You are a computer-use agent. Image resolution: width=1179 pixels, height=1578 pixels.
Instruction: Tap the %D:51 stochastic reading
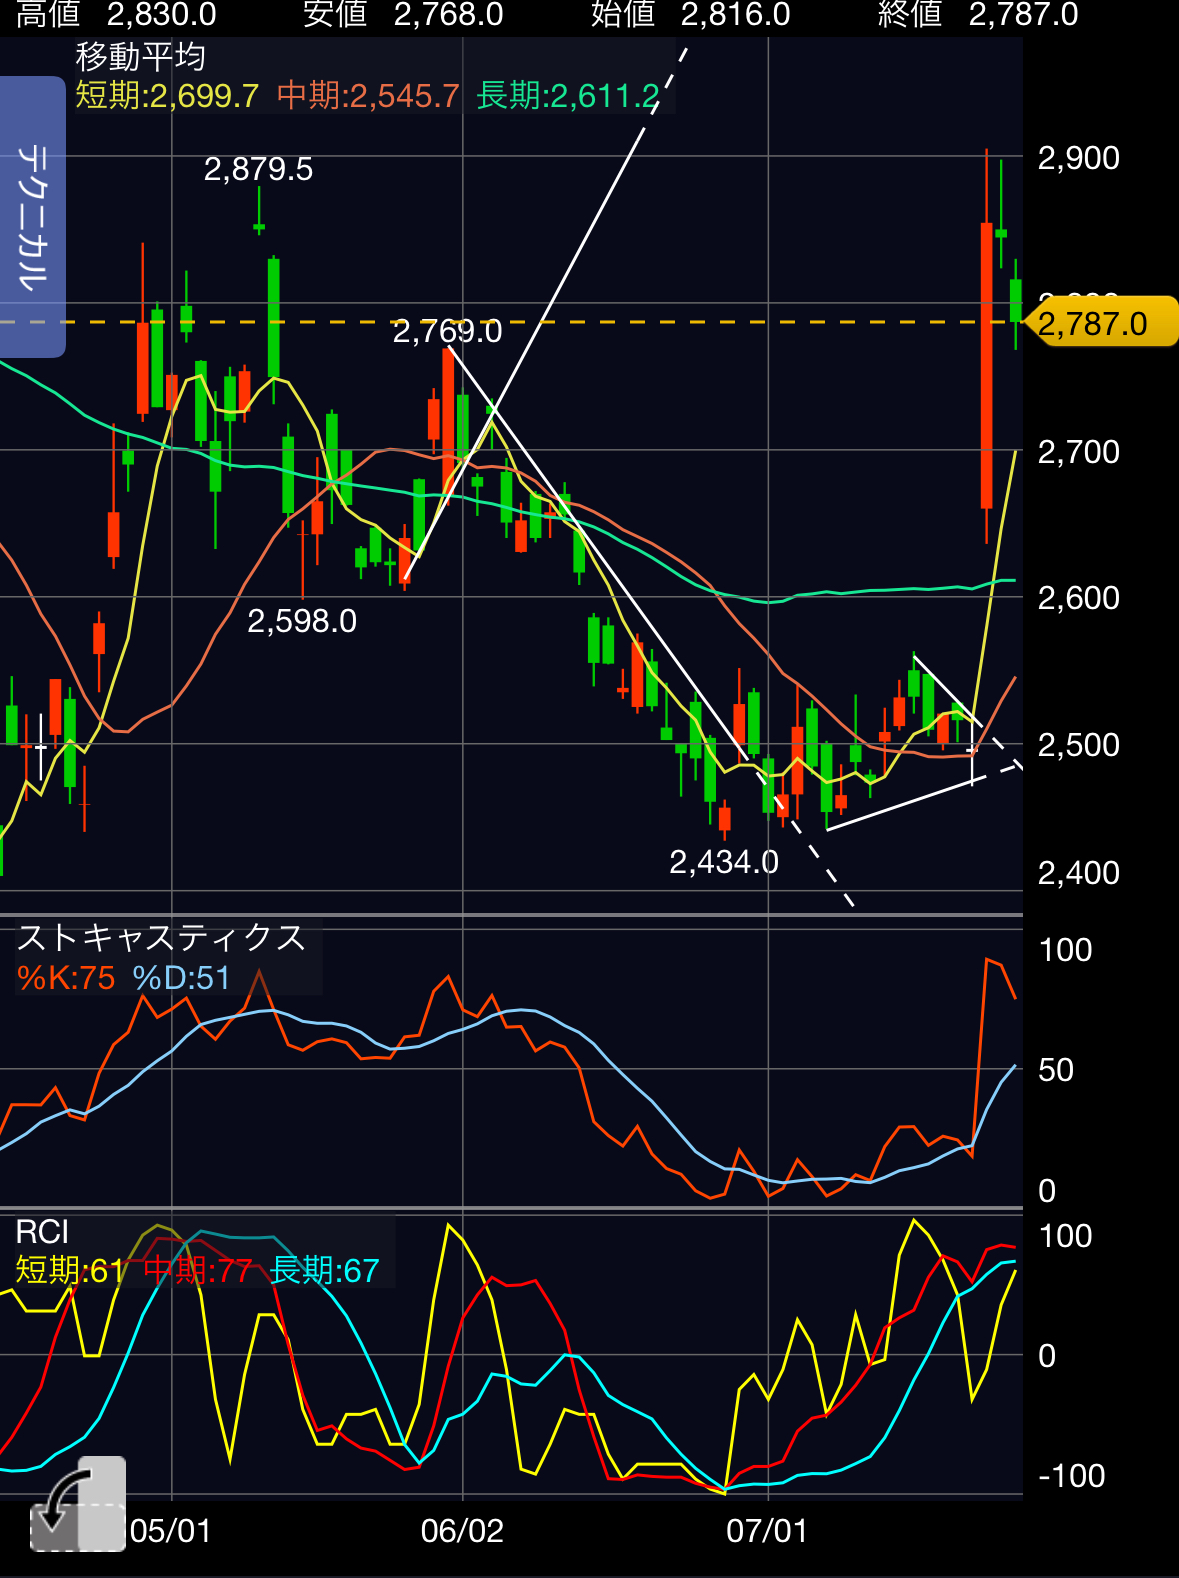[181, 977]
